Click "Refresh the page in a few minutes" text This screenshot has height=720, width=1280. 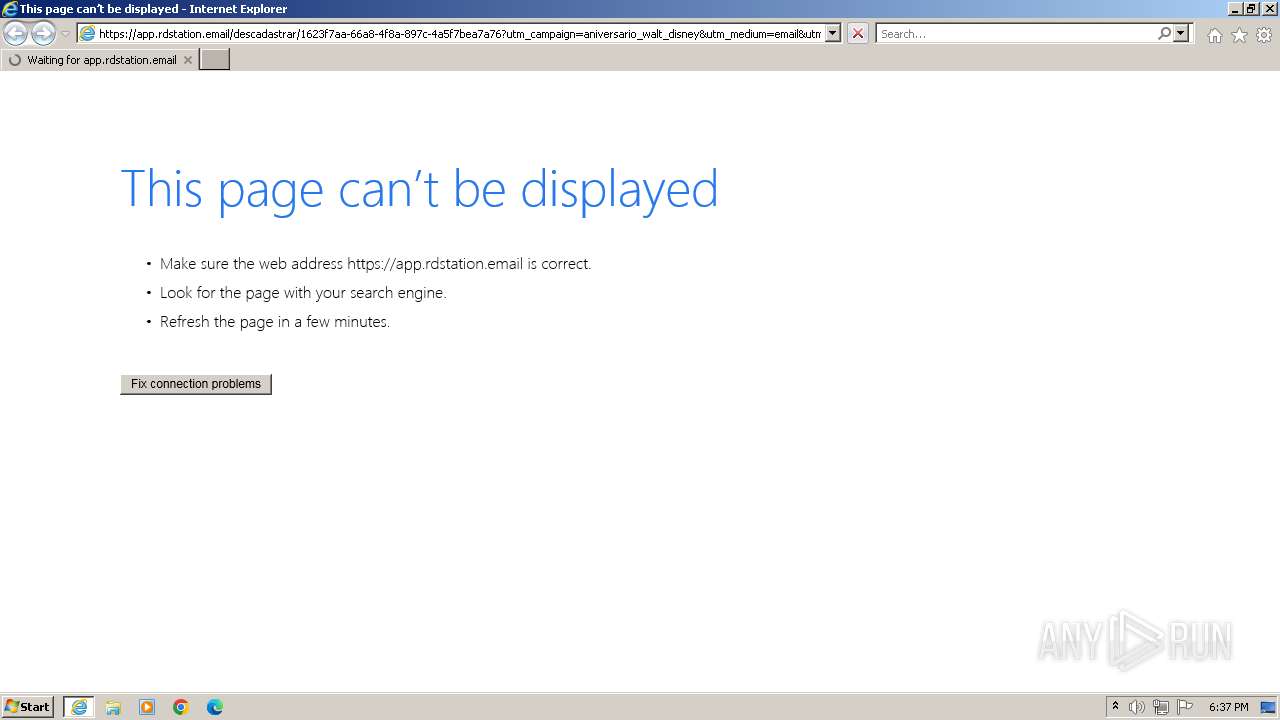(x=275, y=322)
